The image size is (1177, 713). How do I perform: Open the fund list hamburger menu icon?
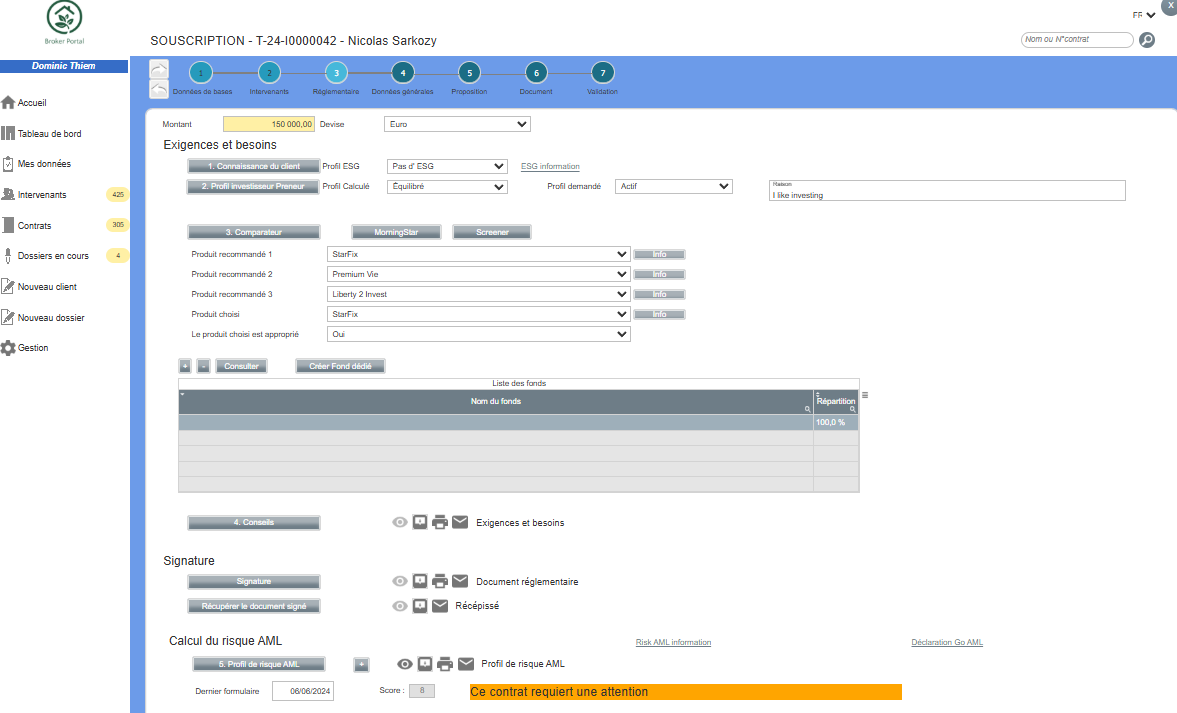click(865, 395)
